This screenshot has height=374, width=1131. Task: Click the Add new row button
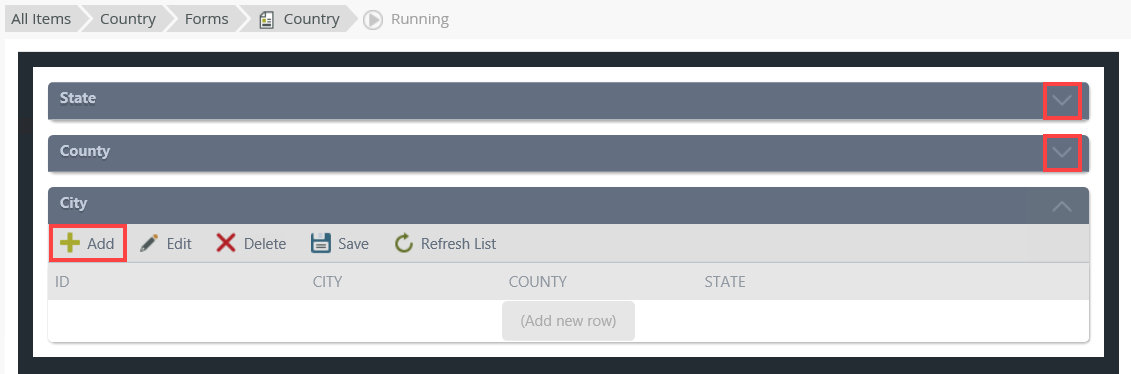[568, 321]
